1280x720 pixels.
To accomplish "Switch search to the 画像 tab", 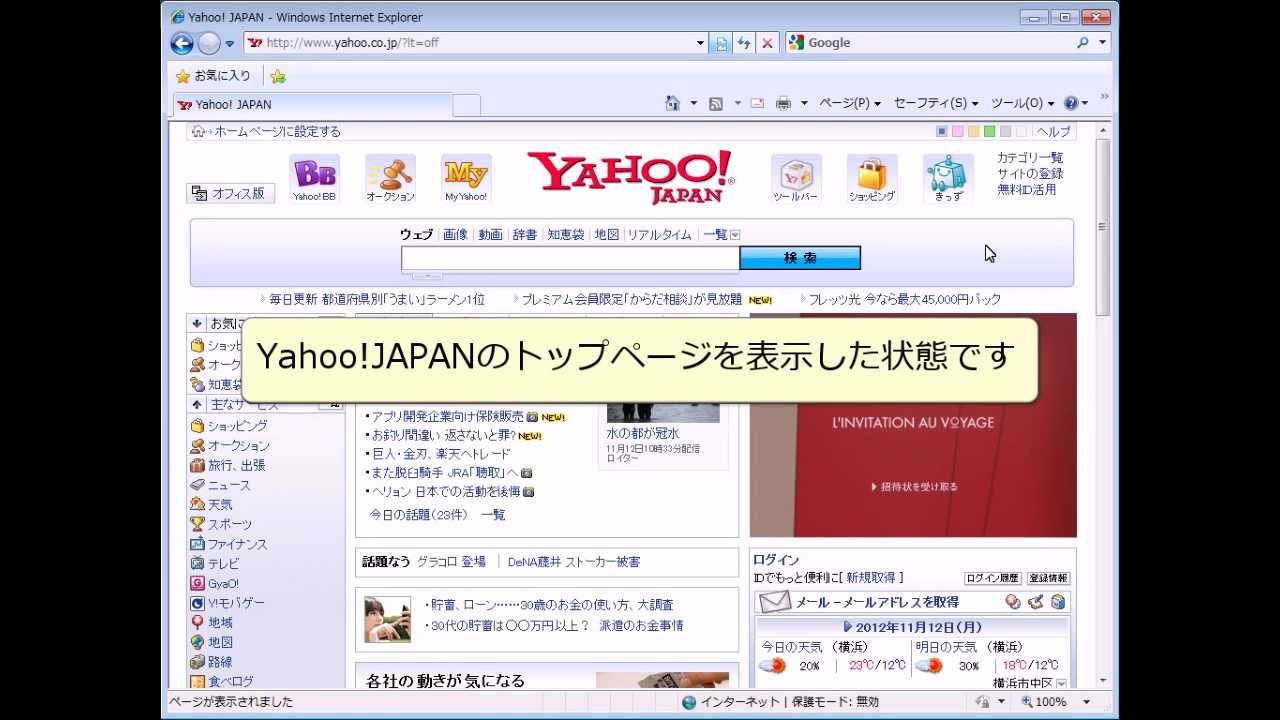I will click(x=455, y=235).
